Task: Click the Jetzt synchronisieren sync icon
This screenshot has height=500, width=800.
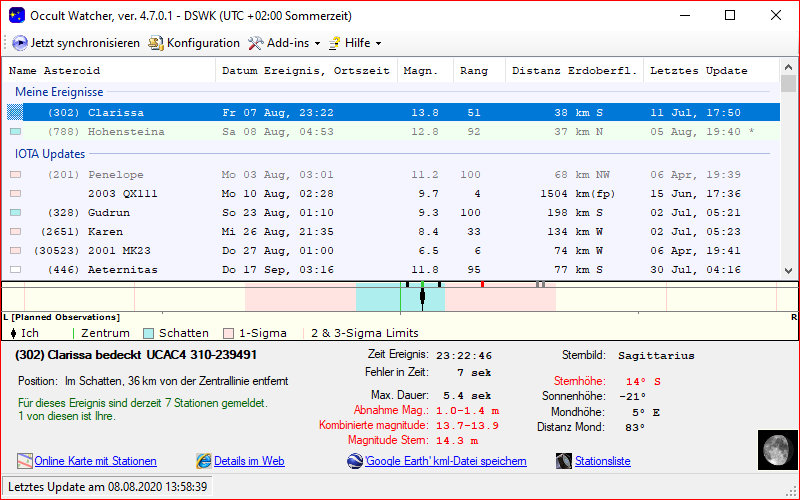Action: (20, 43)
